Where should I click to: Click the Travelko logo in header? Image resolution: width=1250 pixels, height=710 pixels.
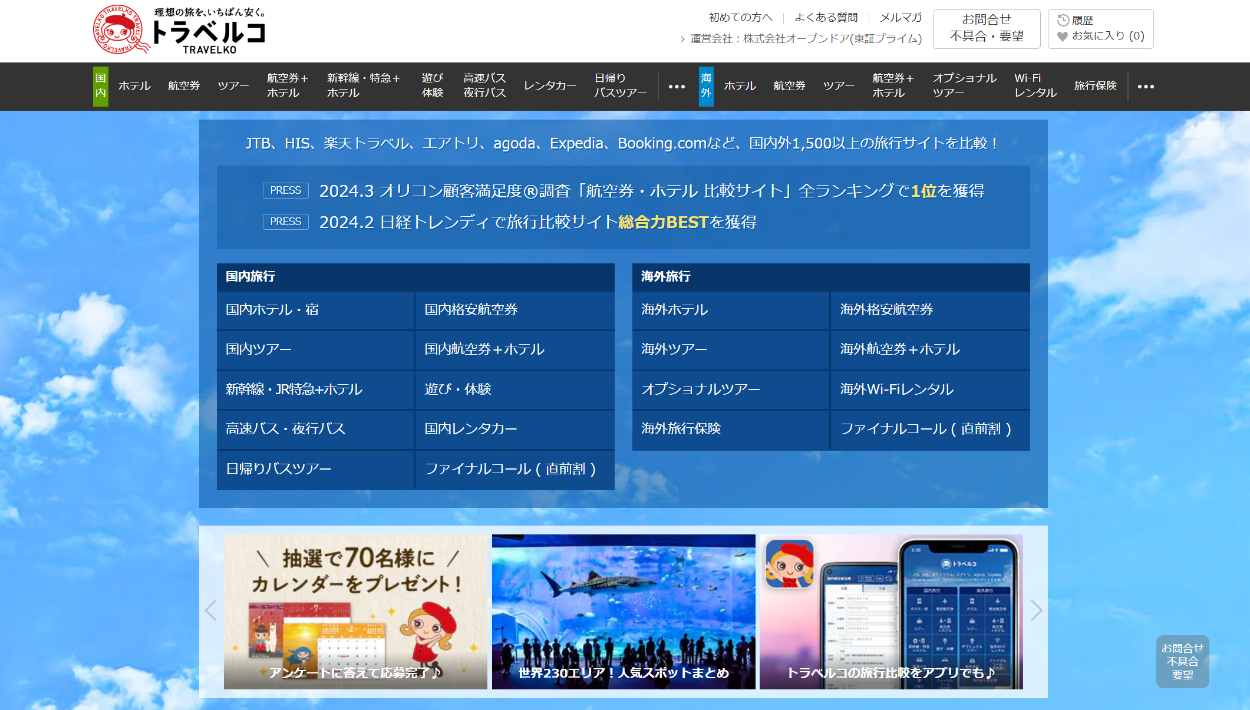pos(180,30)
